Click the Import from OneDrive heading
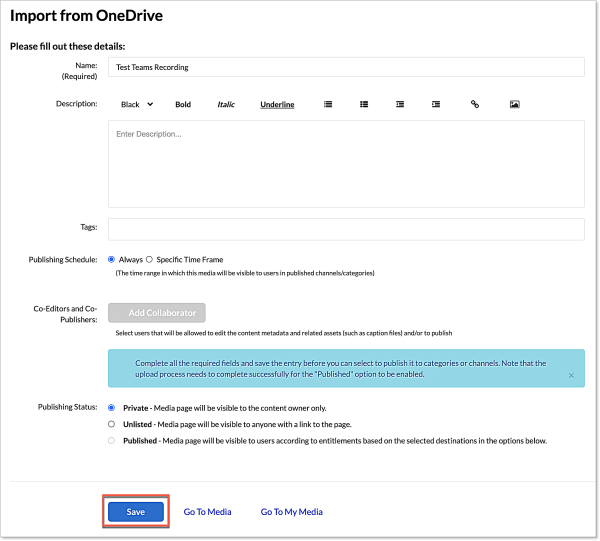 click(86, 16)
